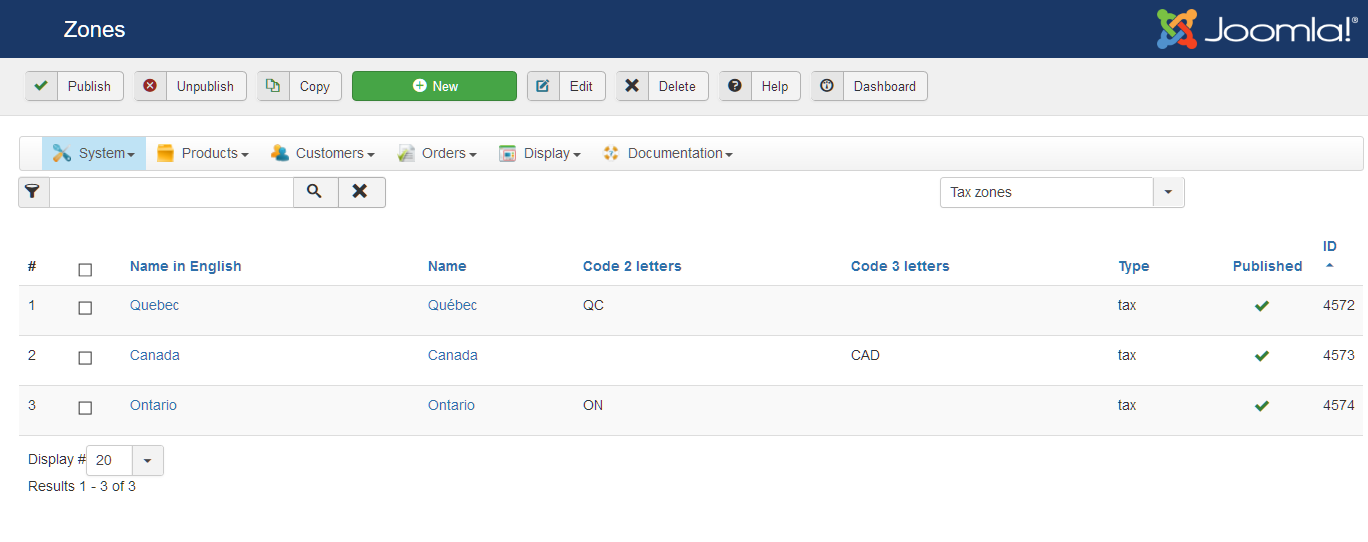Click the green New button
The image size is (1368, 542).
point(434,86)
